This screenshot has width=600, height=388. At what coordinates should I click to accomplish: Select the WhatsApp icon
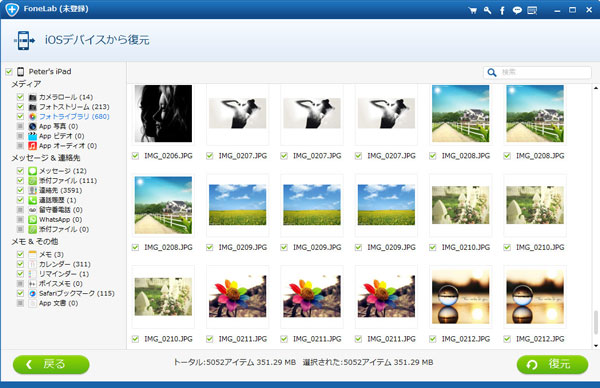click(x=33, y=220)
